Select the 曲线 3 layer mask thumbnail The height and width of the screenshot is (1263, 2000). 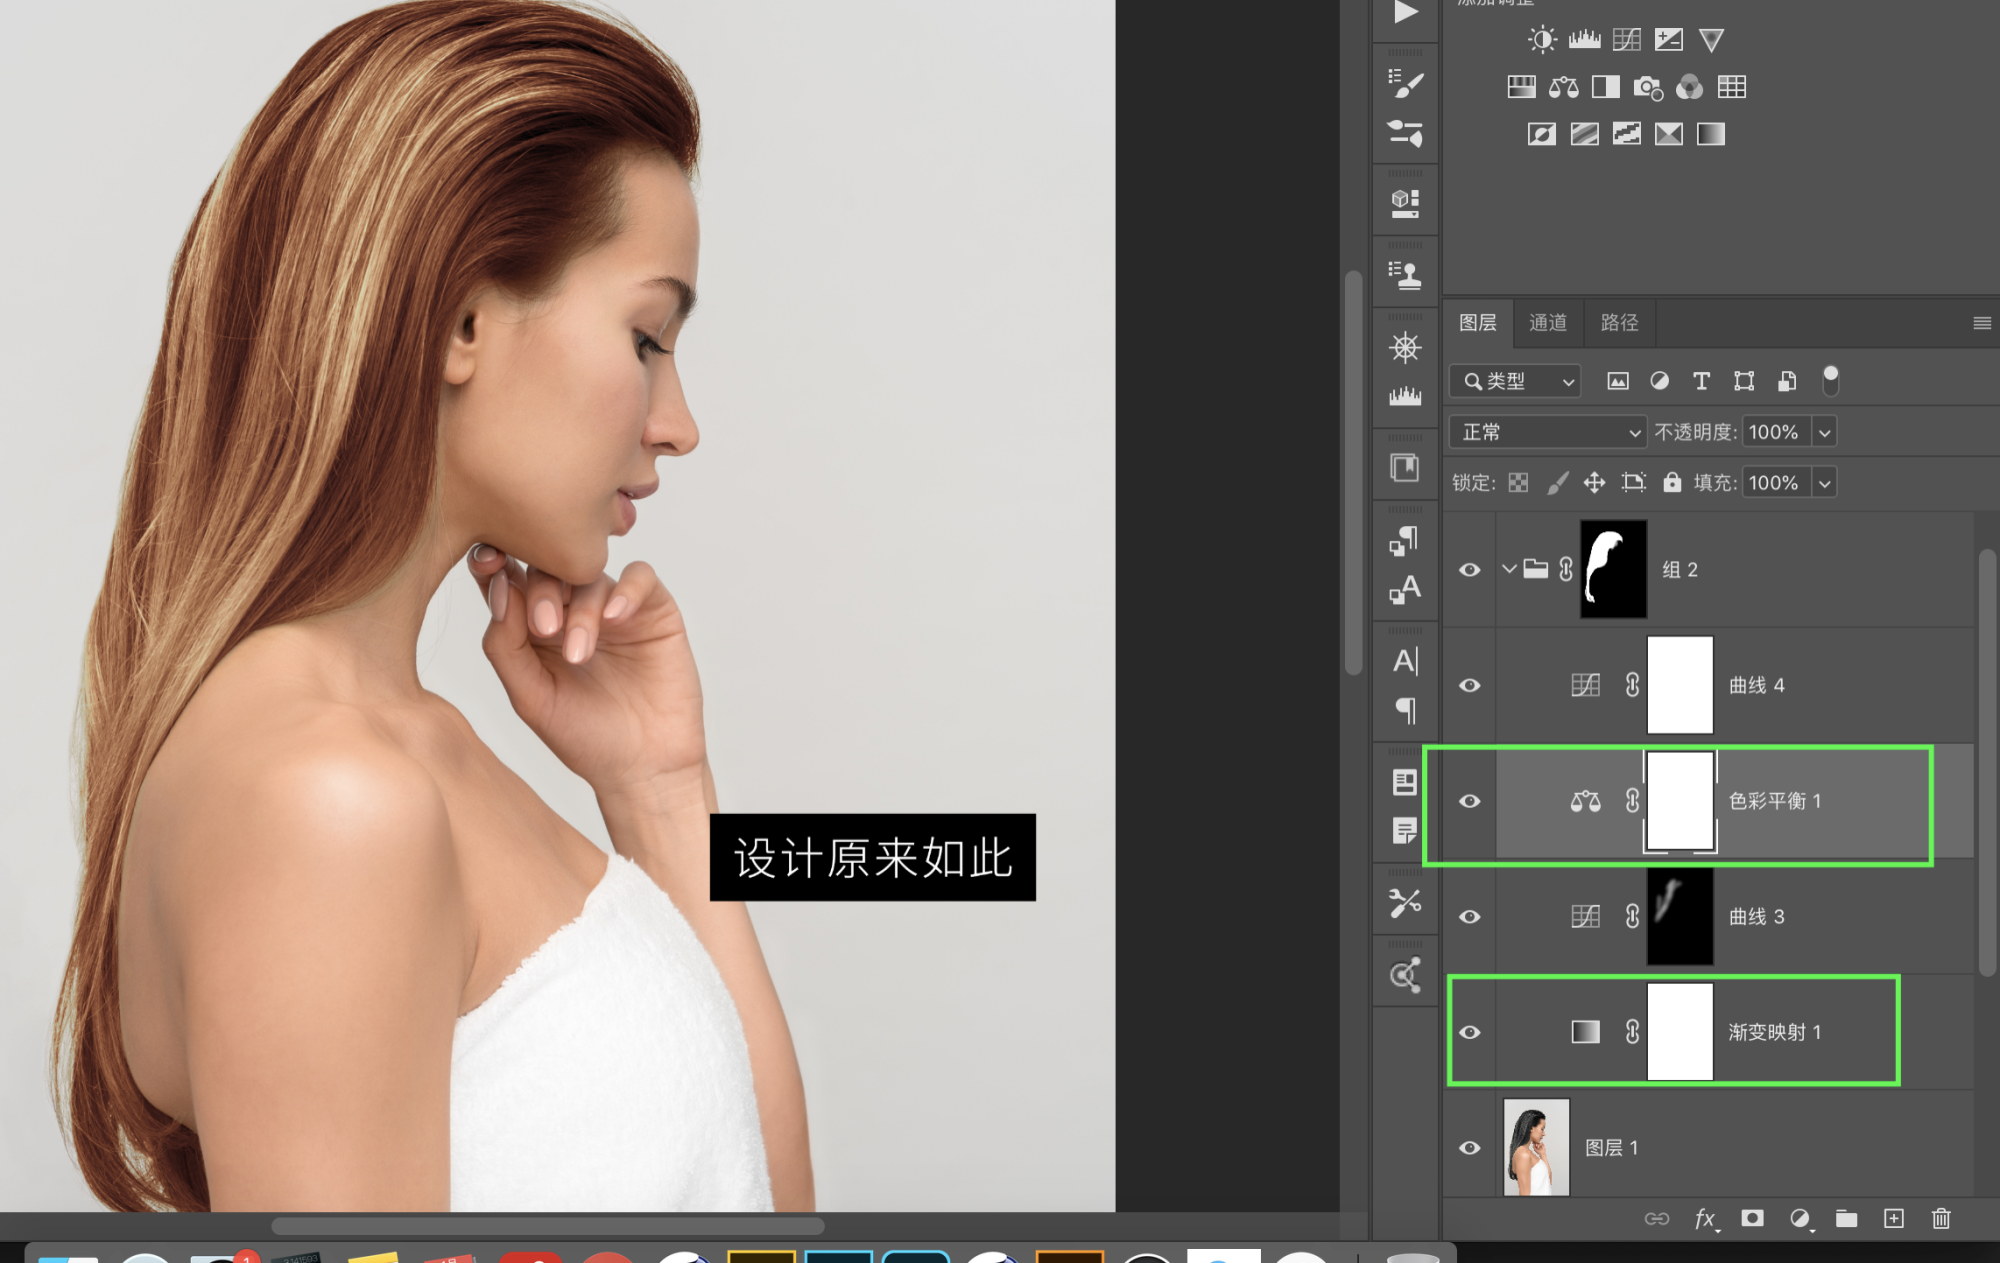click(1679, 916)
